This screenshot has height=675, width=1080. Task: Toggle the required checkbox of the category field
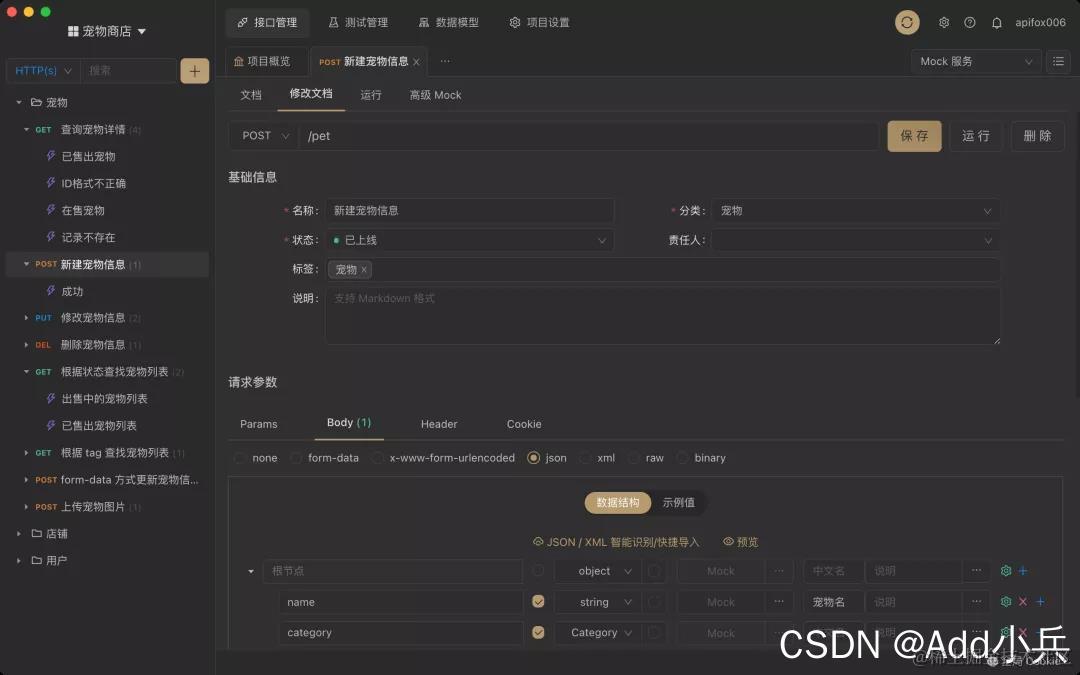(x=538, y=632)
